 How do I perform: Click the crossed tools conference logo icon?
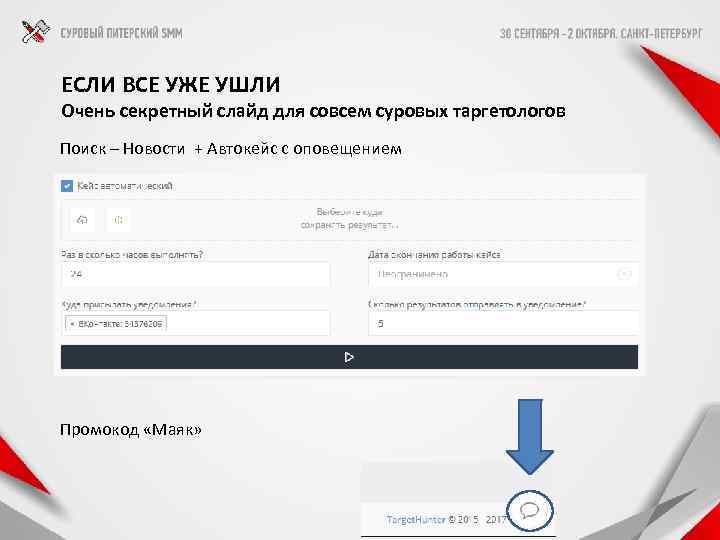[35, 32]
